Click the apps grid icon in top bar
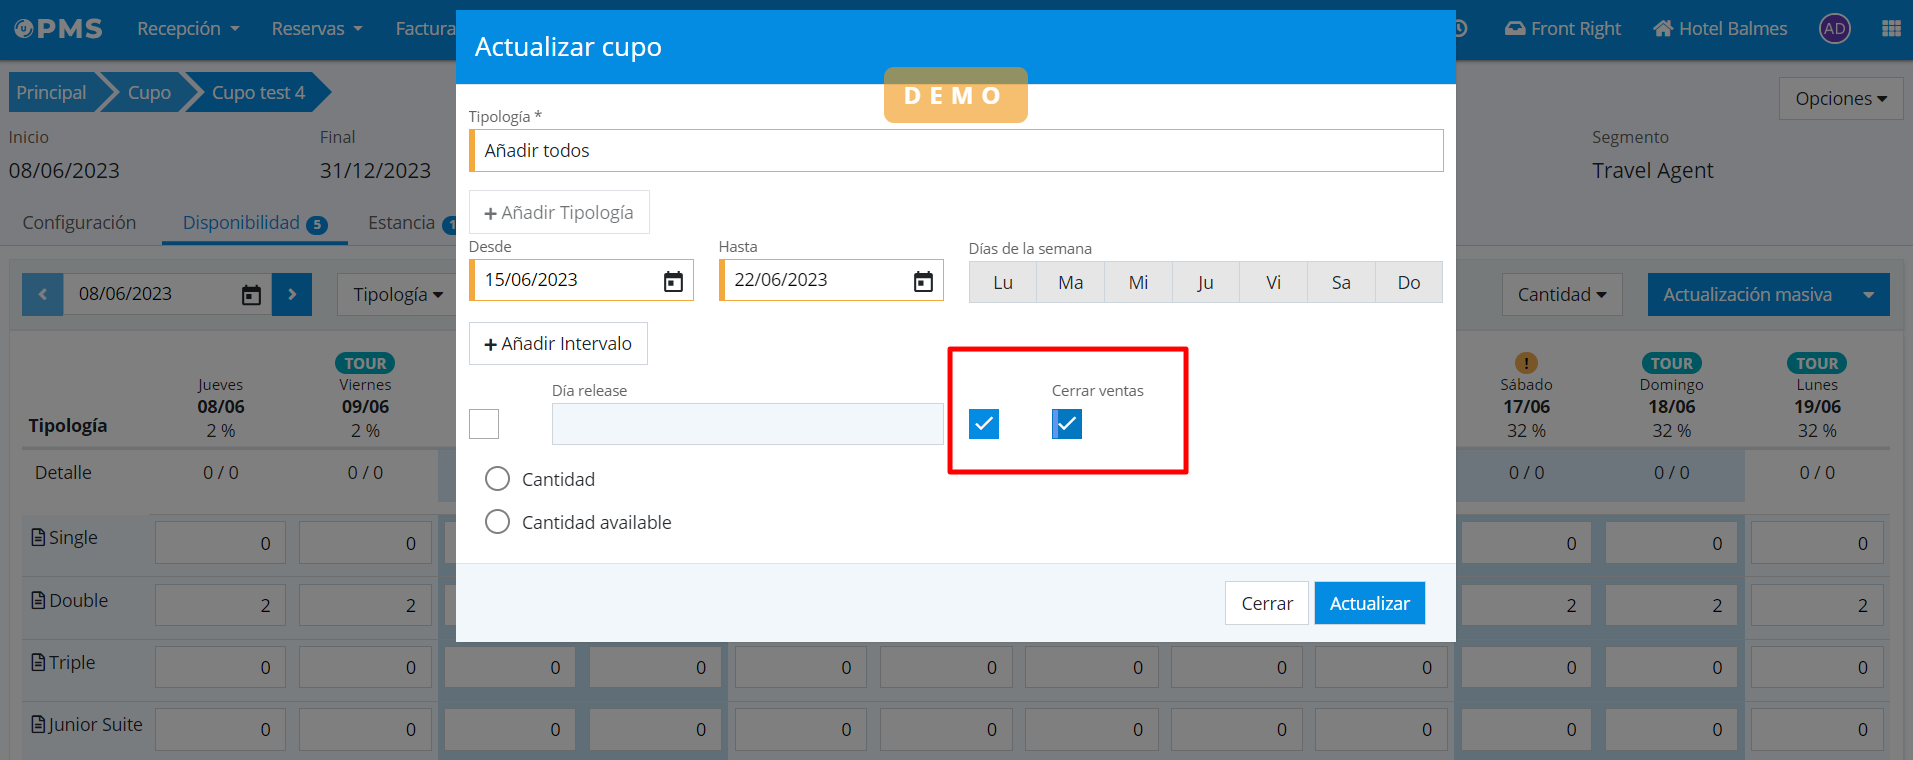 click(x=1890, y=29)
